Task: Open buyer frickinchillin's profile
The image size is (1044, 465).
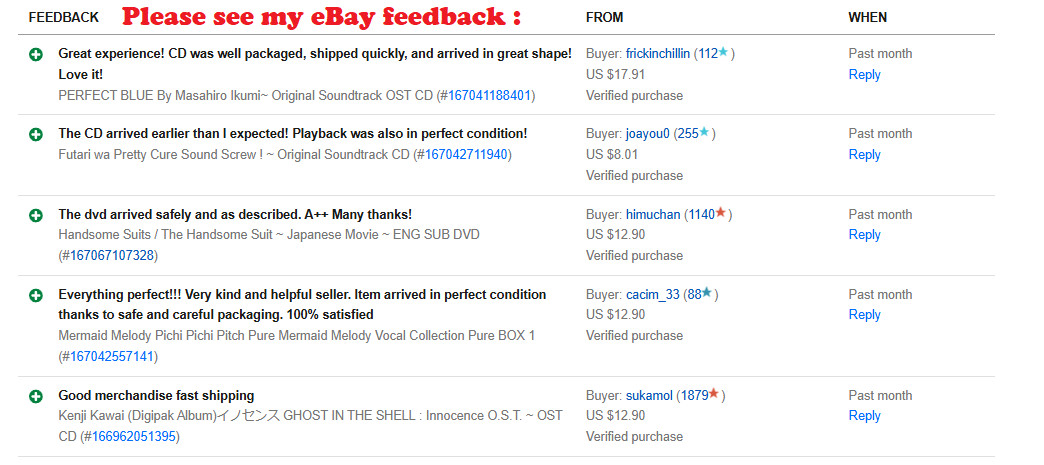Action: (657, 54)
